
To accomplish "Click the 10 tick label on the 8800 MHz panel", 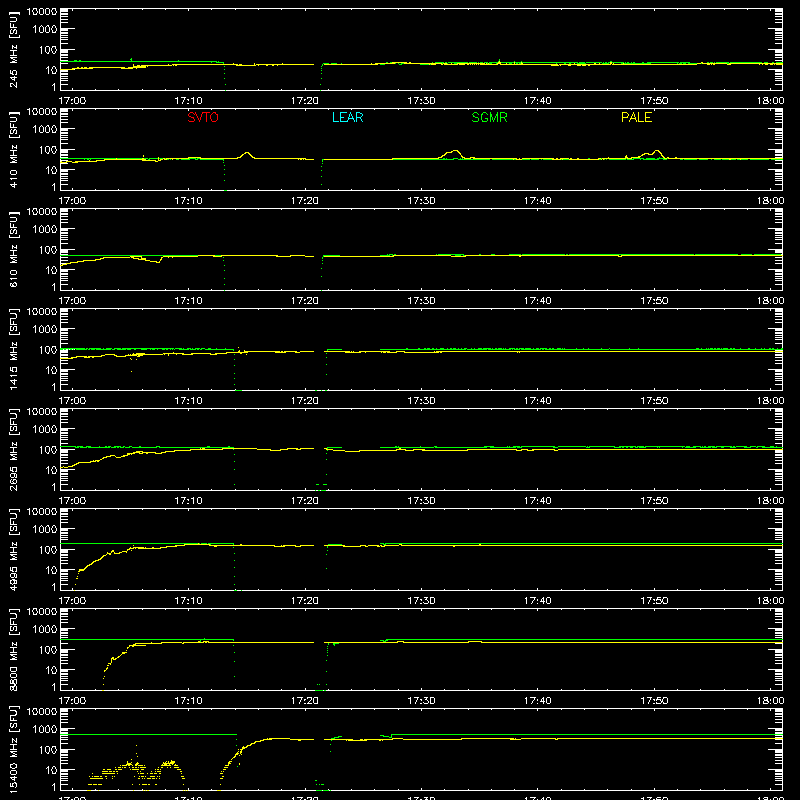I will [x=52, y=670].
